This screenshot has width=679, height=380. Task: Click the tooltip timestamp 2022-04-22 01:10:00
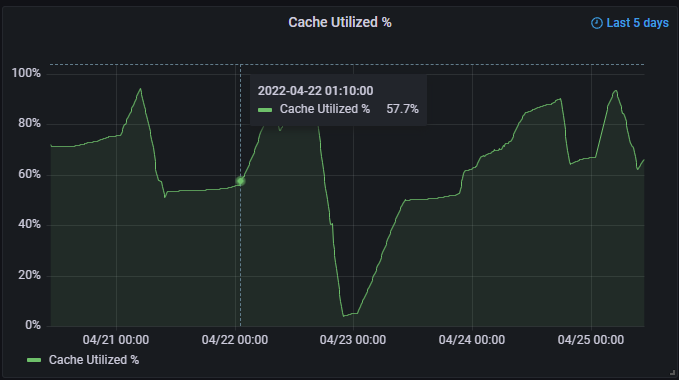pyautogui.click(x=315, y=91)
